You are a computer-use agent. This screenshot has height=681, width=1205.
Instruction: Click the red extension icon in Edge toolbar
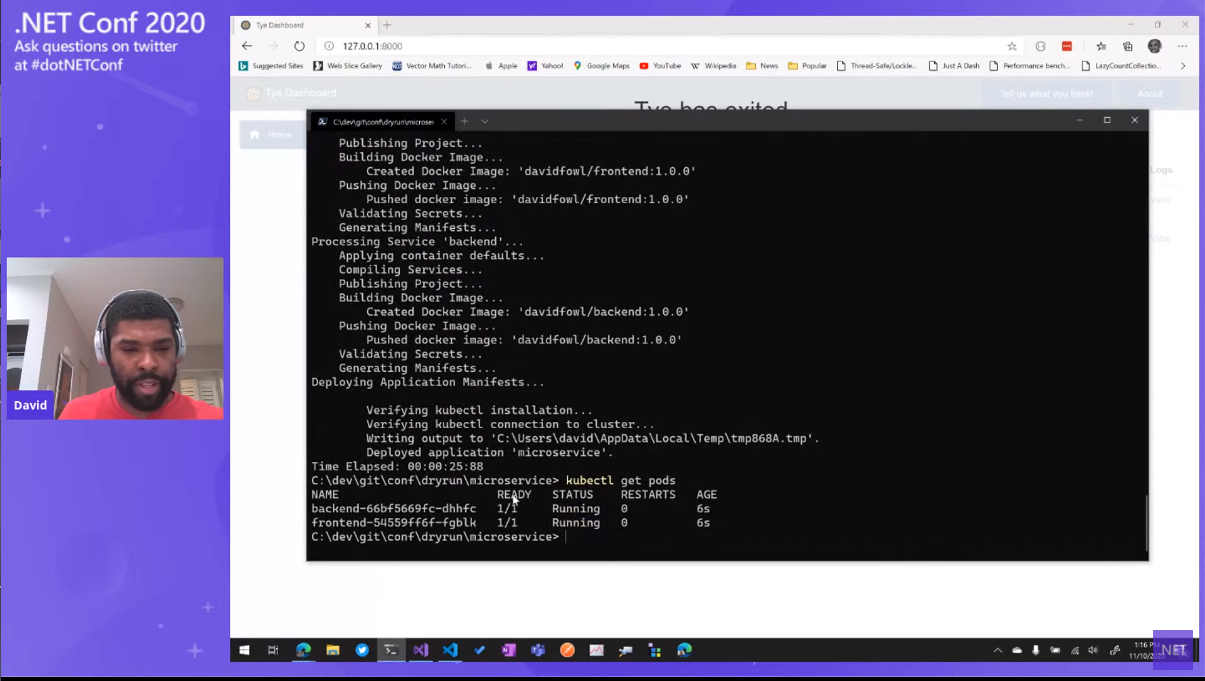[1067, 46]
